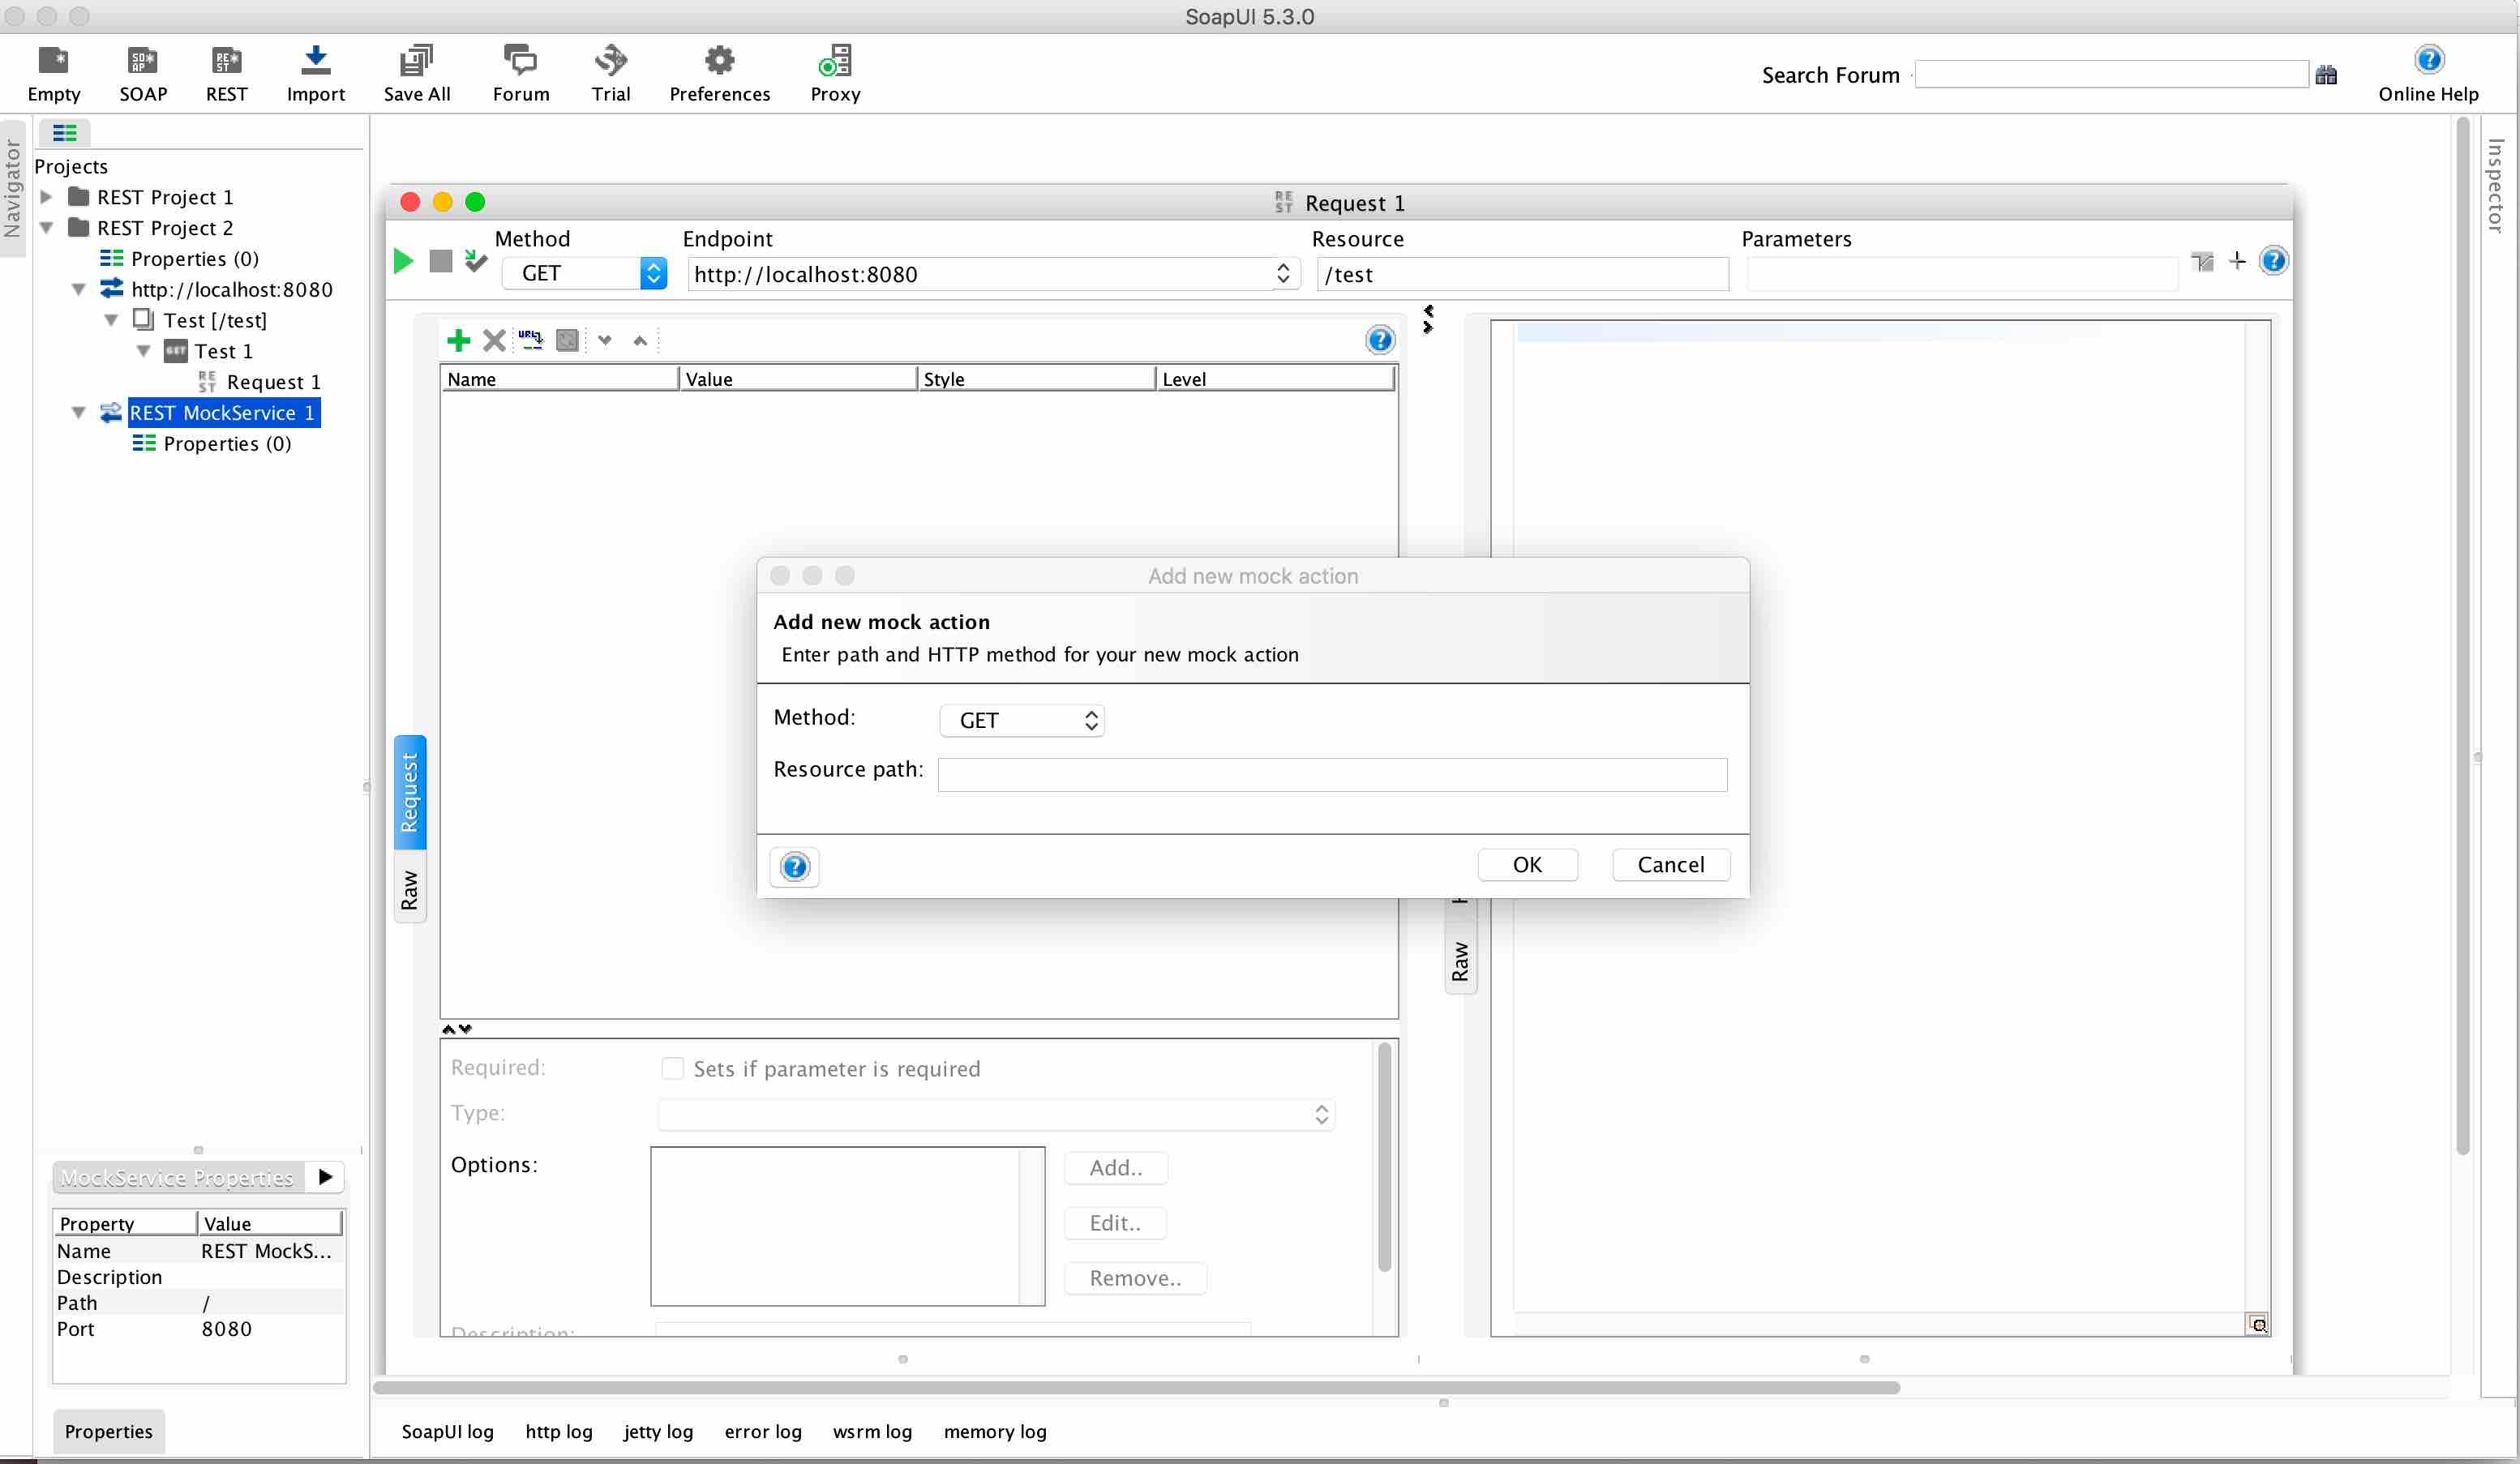Screen dimensions: 2520x1464
Task: Click parameter details vertical scrollbar
Action: 1385,1158
